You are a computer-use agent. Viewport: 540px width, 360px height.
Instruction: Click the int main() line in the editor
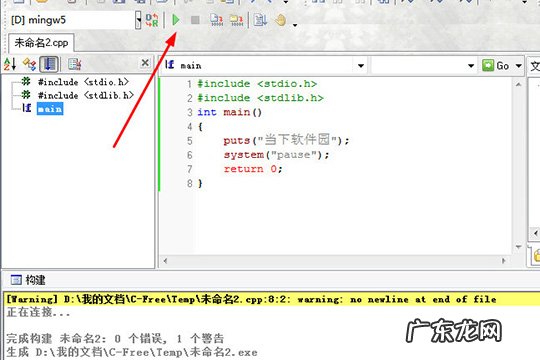coord(229,112)
